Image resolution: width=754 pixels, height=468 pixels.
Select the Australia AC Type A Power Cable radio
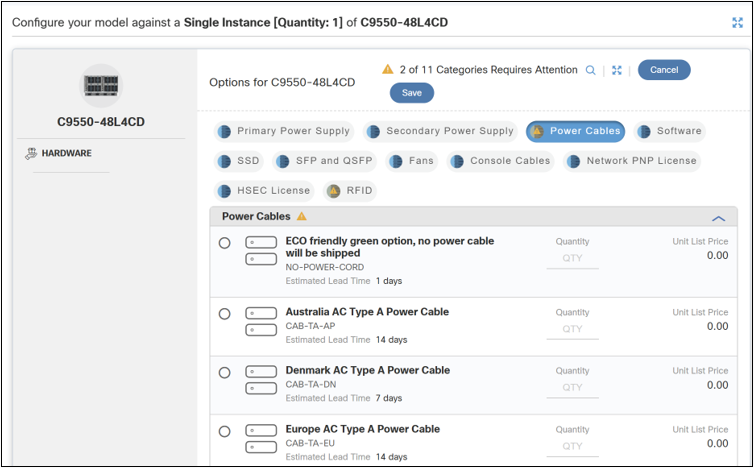[225, 314]
